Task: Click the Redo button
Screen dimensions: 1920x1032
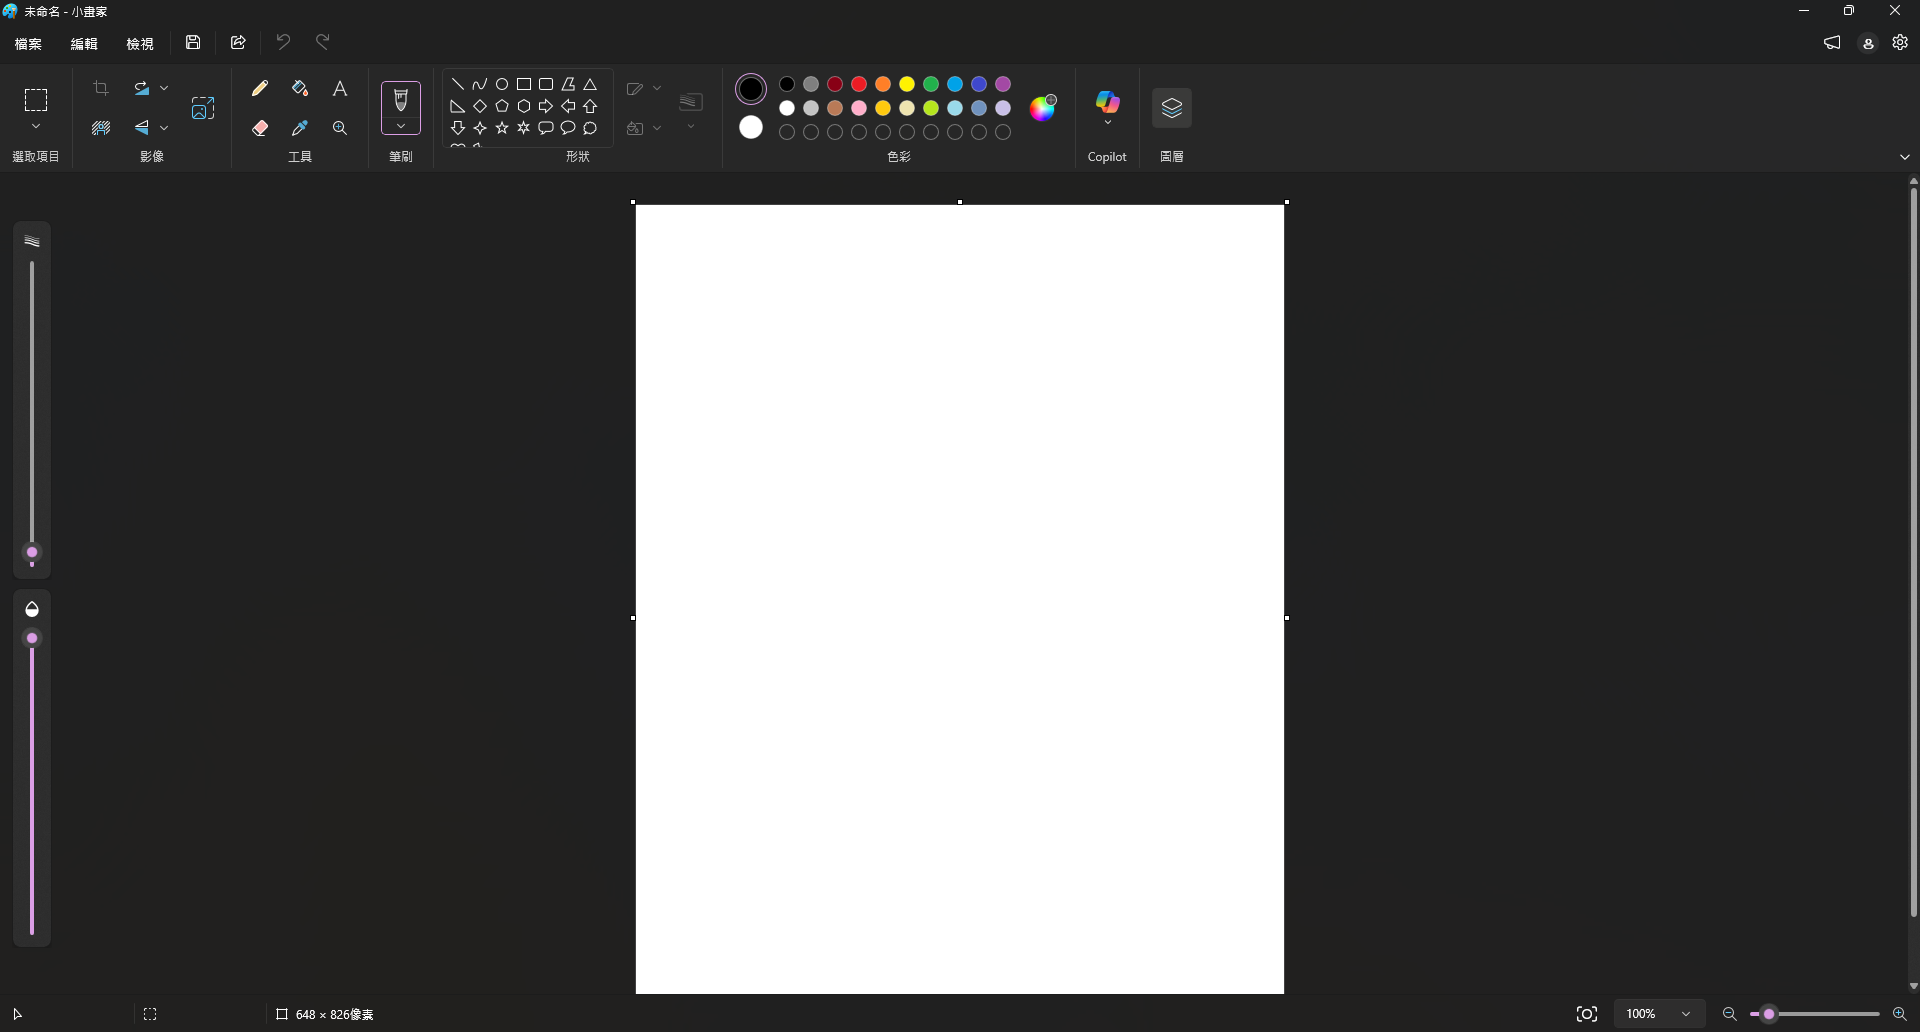Action: 322,42
